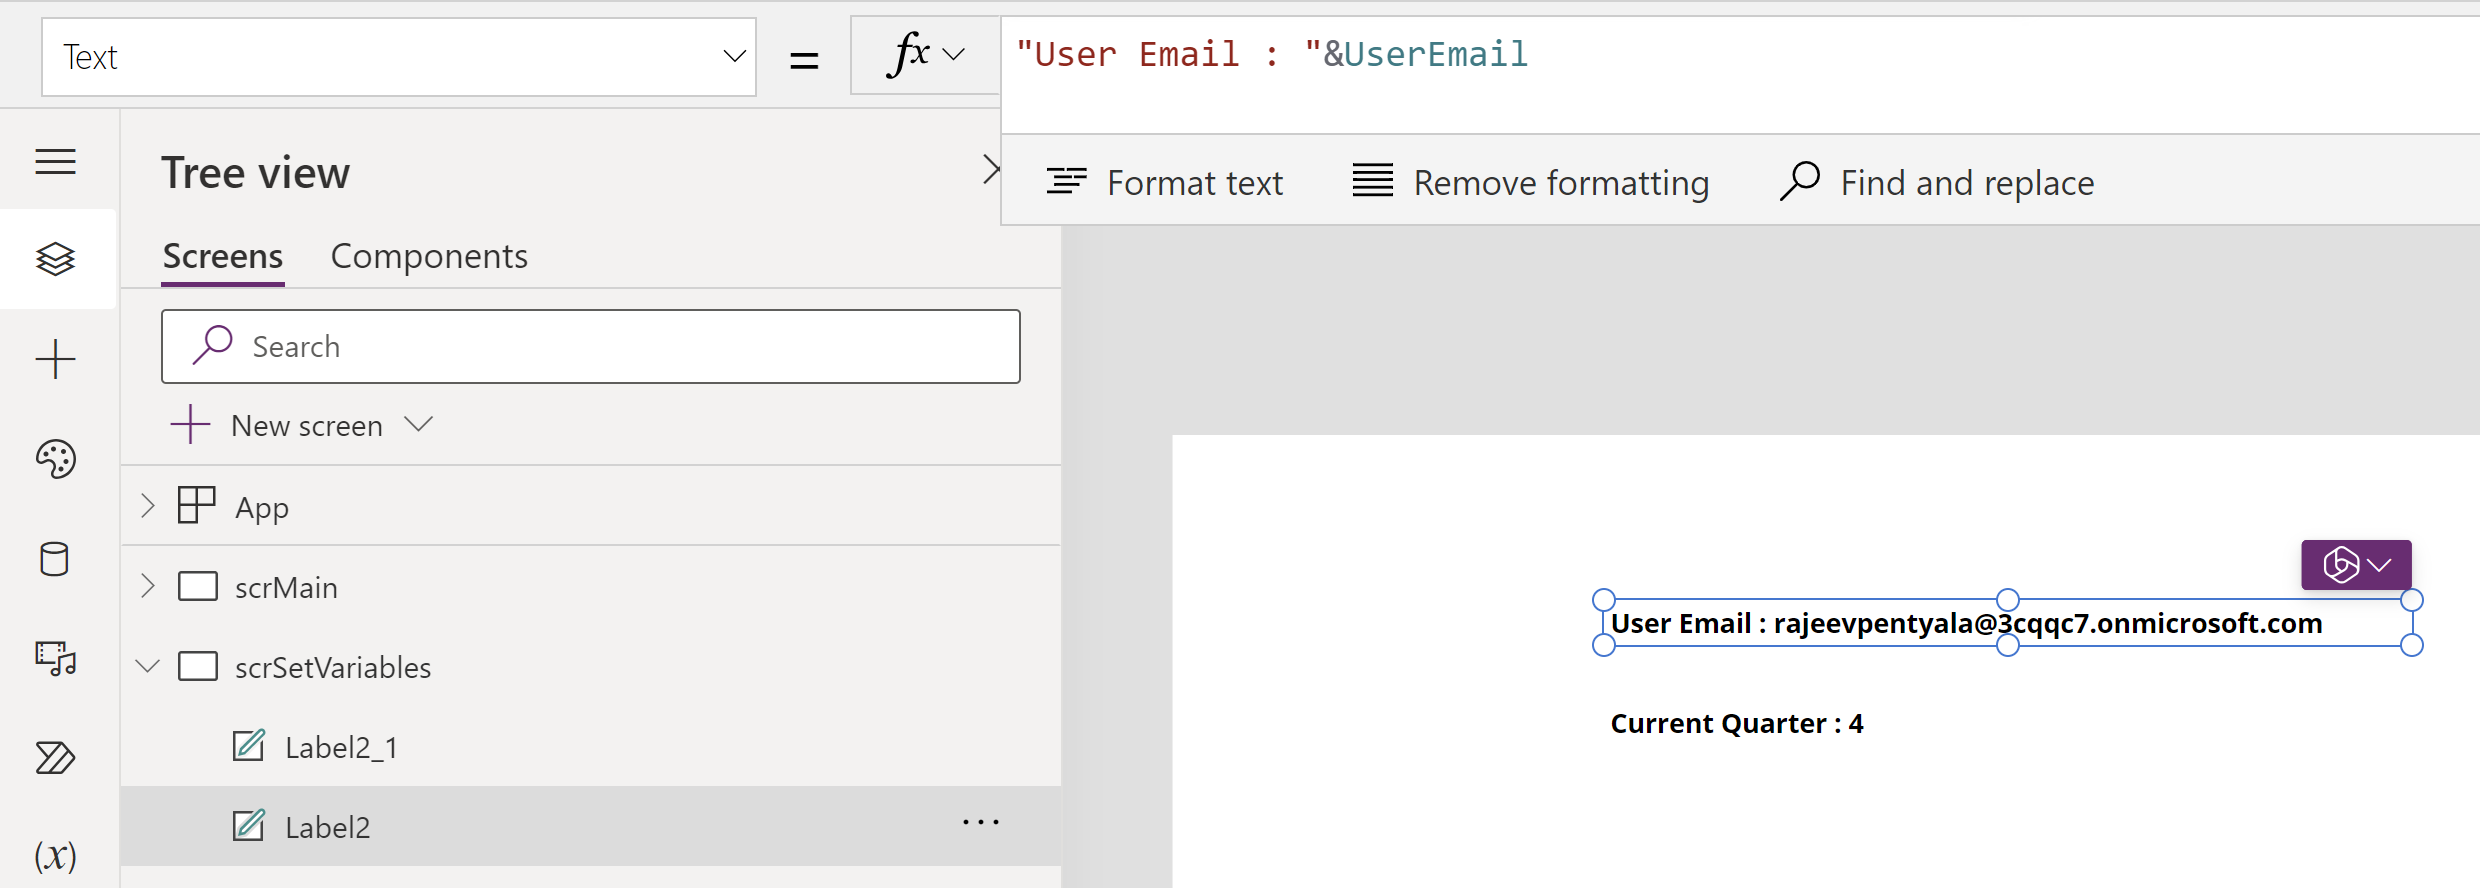Switch to the Components tab
The width and height of the screenshot is (2480, 888).
point(429,257)
